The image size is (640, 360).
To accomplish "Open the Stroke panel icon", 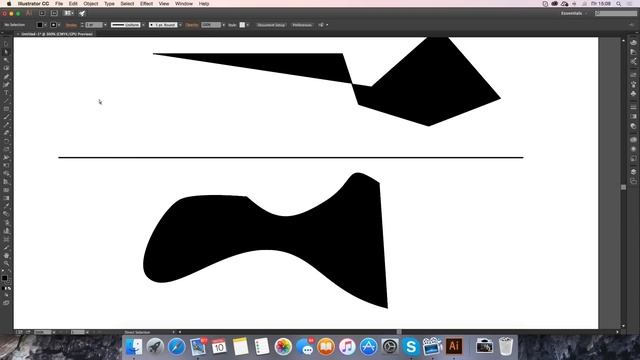I will 633,107.
